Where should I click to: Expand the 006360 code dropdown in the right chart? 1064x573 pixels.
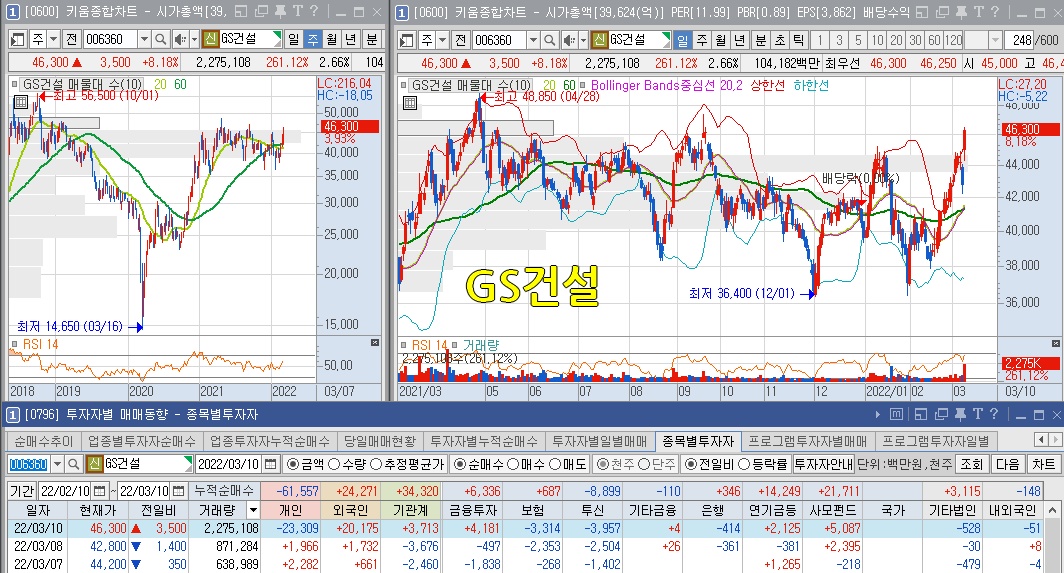533,40
